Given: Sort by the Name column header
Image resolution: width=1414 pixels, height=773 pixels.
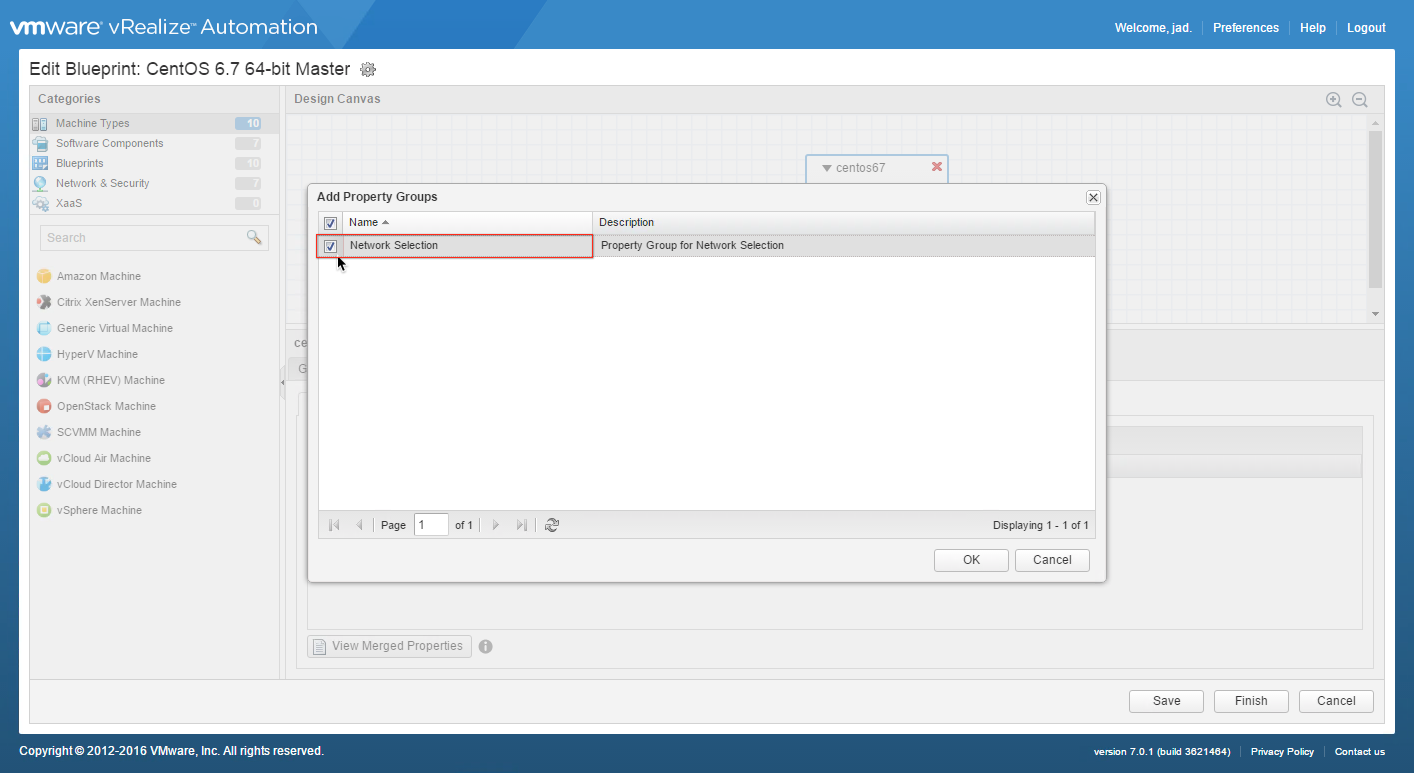Looking at the screenshot, I should 467,222.
